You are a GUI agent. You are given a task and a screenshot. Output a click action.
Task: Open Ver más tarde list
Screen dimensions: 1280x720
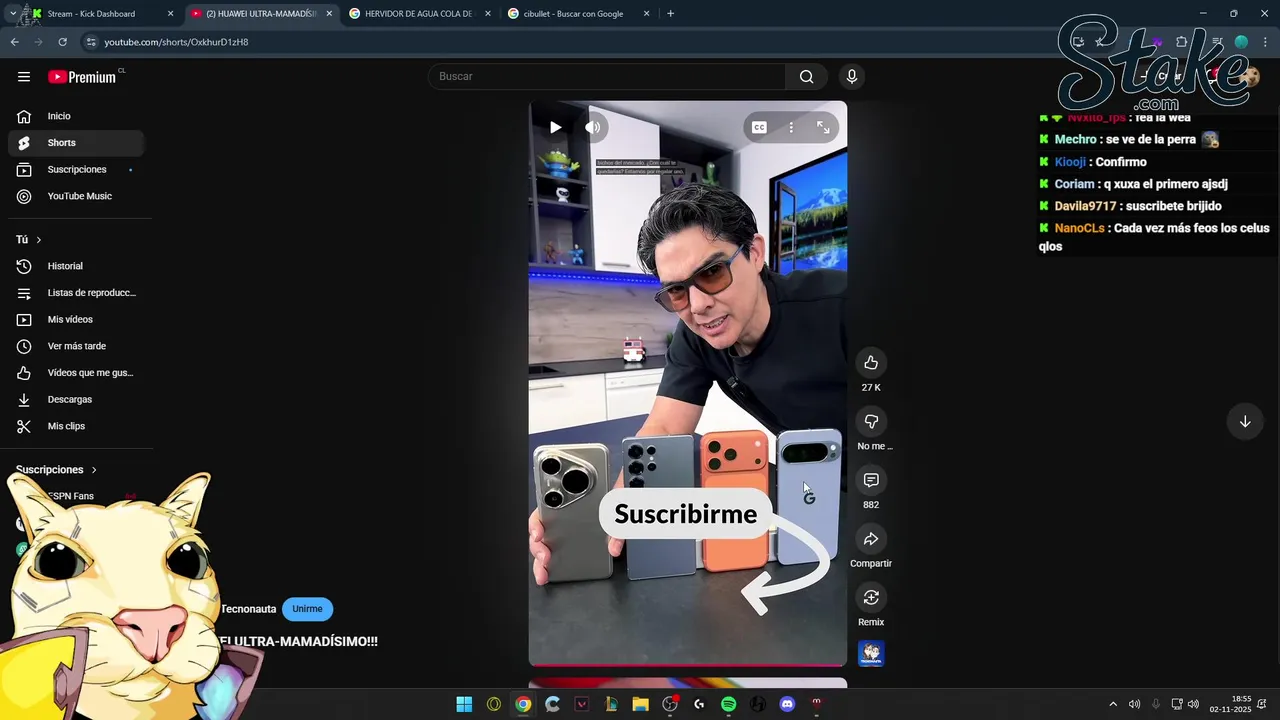click(x=76, y=346)
